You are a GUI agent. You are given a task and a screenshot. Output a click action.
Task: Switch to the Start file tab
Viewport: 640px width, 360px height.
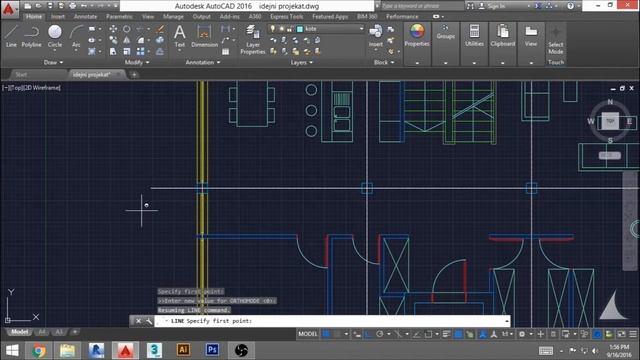(x=21, y=74)
